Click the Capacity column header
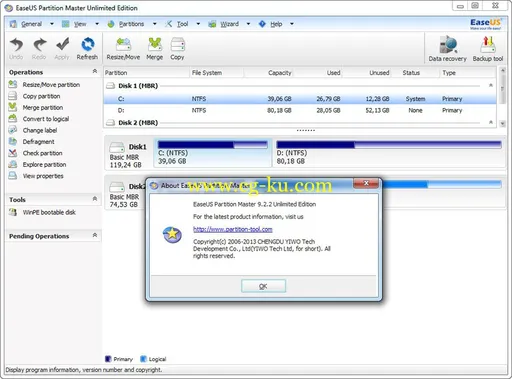 [x=269, y=73]
